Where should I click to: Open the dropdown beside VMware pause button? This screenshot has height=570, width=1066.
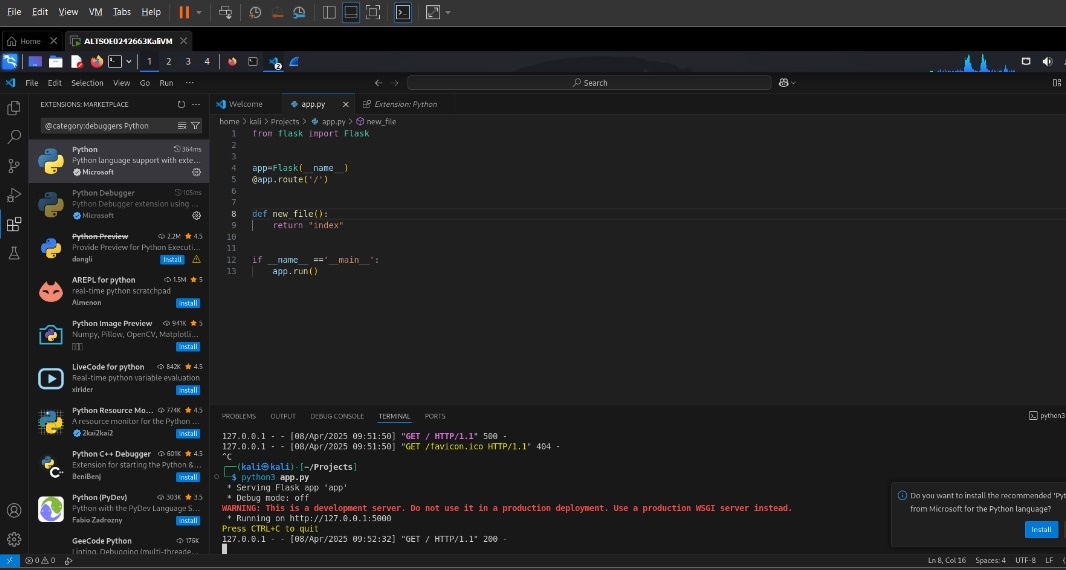[199, 12]
